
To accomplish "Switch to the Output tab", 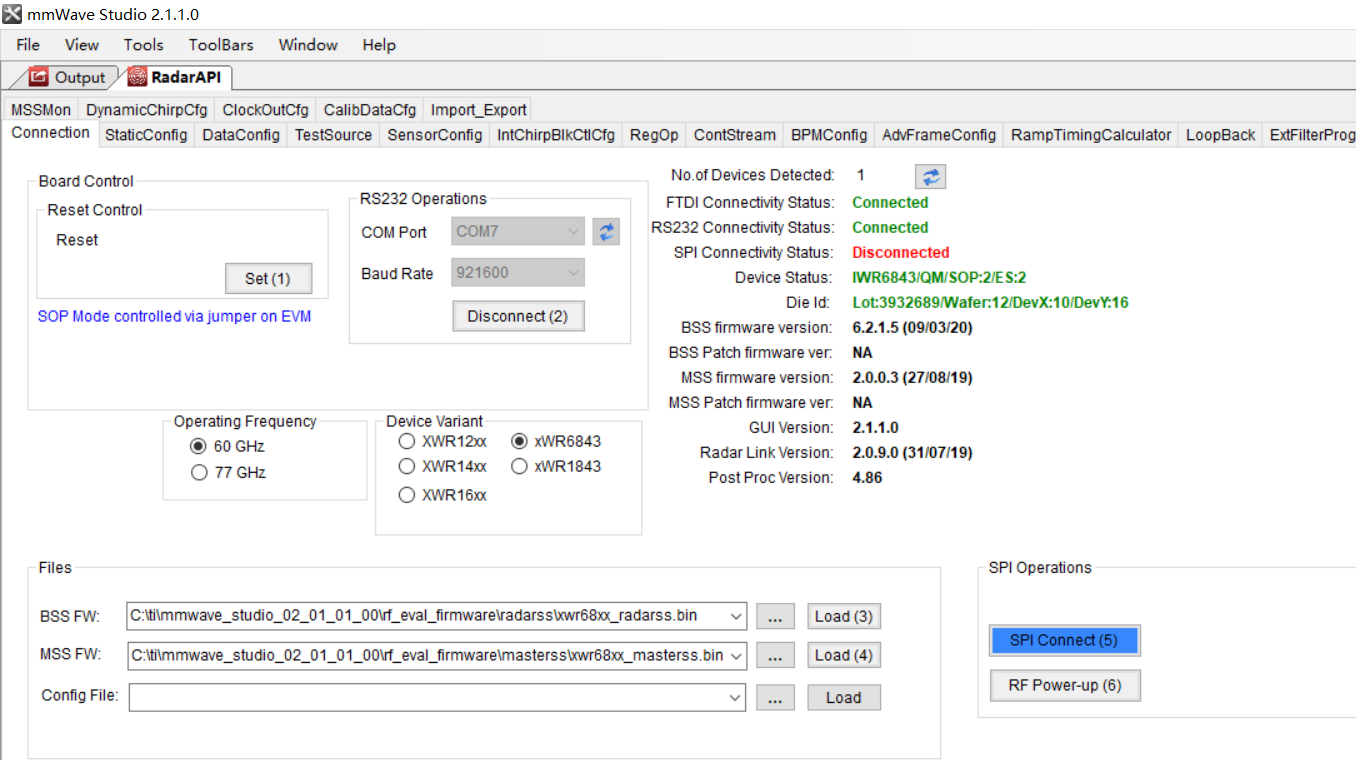I will (x=67, y=77).
